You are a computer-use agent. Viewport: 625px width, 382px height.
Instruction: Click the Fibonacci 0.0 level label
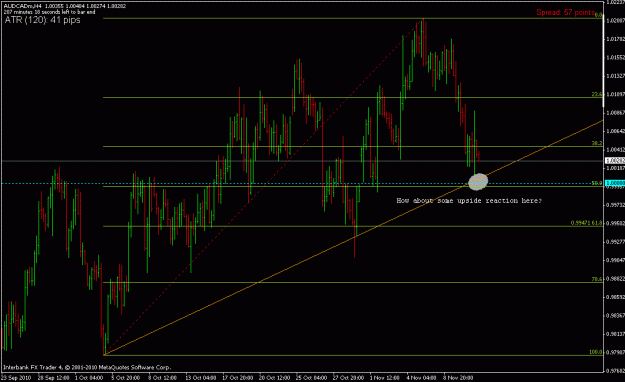[x=598, y=15]
